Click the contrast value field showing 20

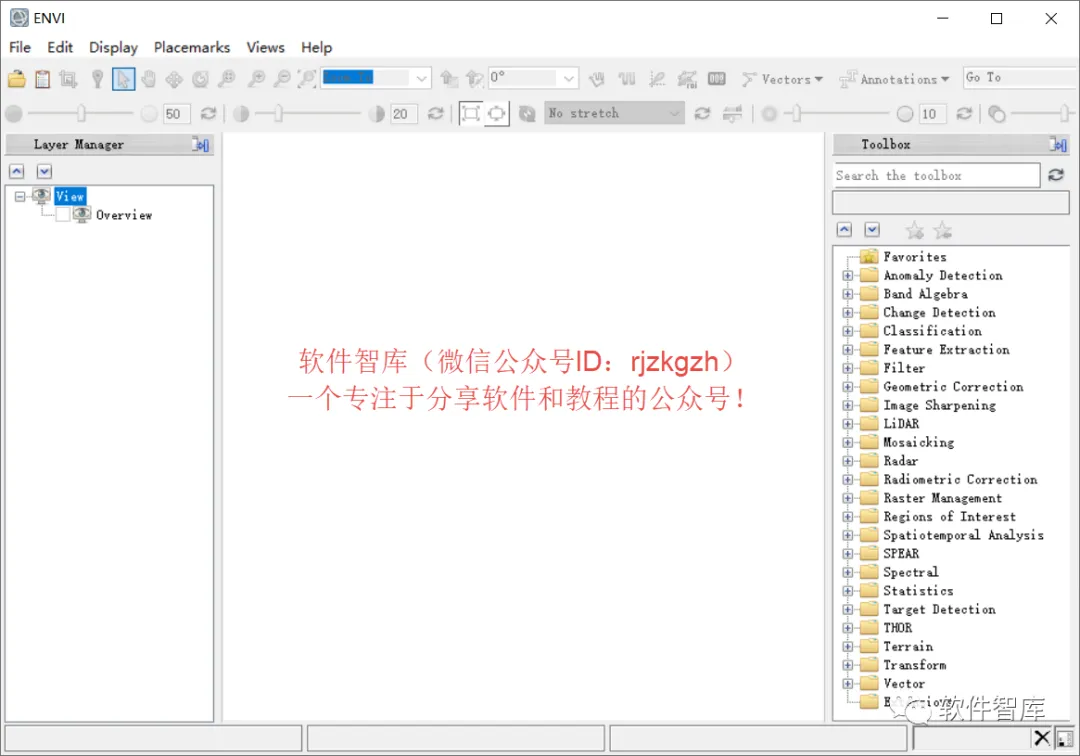click(x=404, y=114)
